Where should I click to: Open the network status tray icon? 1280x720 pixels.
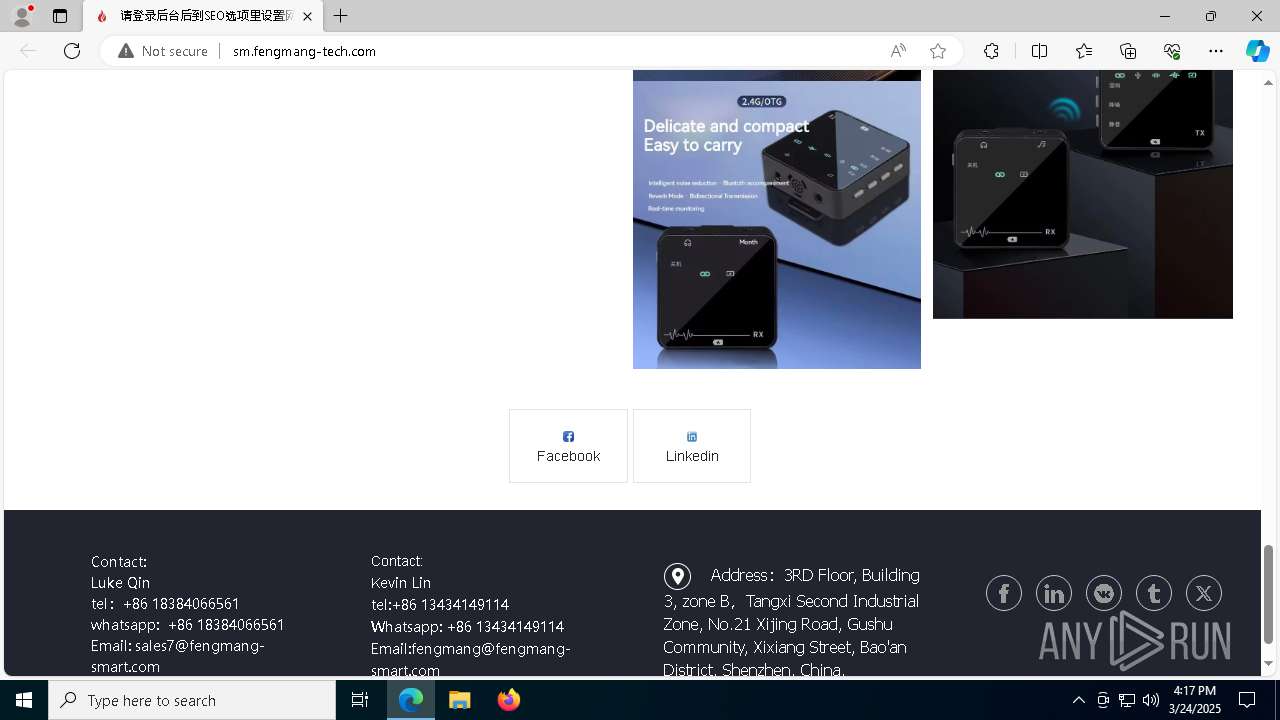pyautogui.click(x=1126, y=700)
